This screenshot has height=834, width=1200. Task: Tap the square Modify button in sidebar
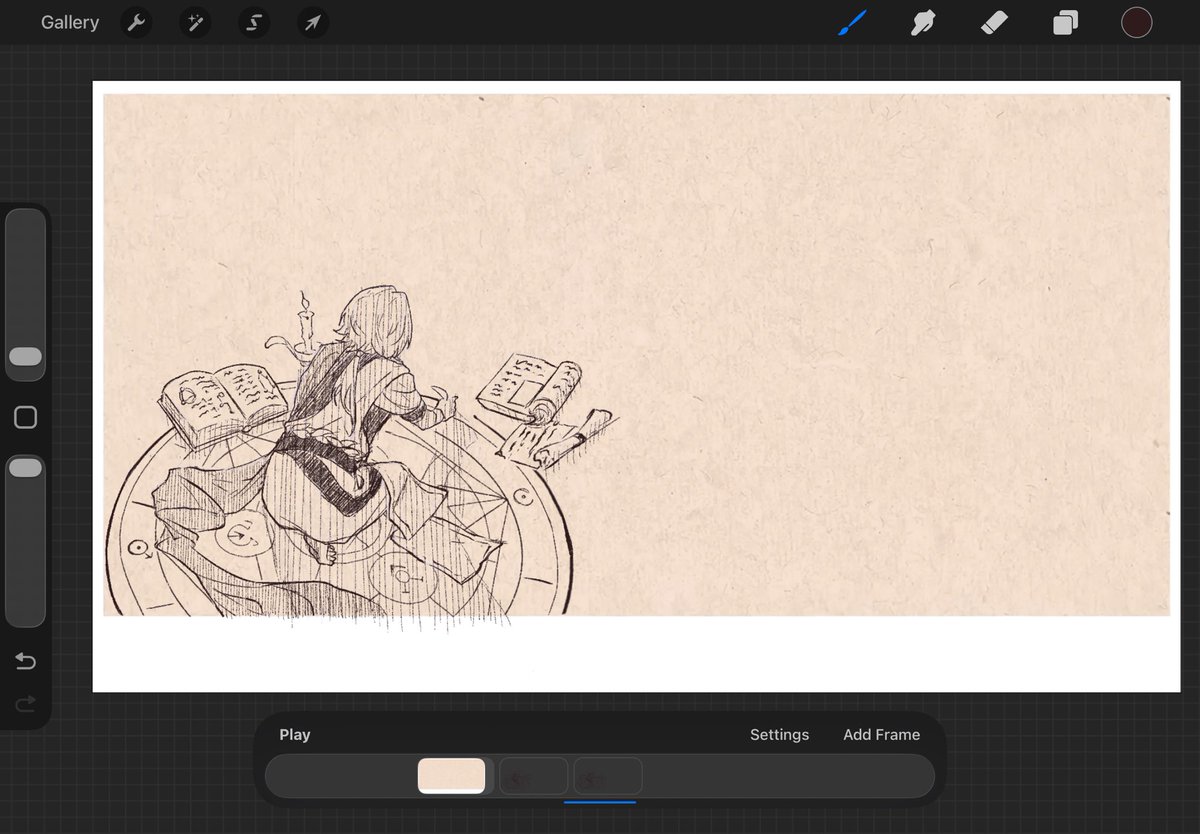click(x=26, y=417)
